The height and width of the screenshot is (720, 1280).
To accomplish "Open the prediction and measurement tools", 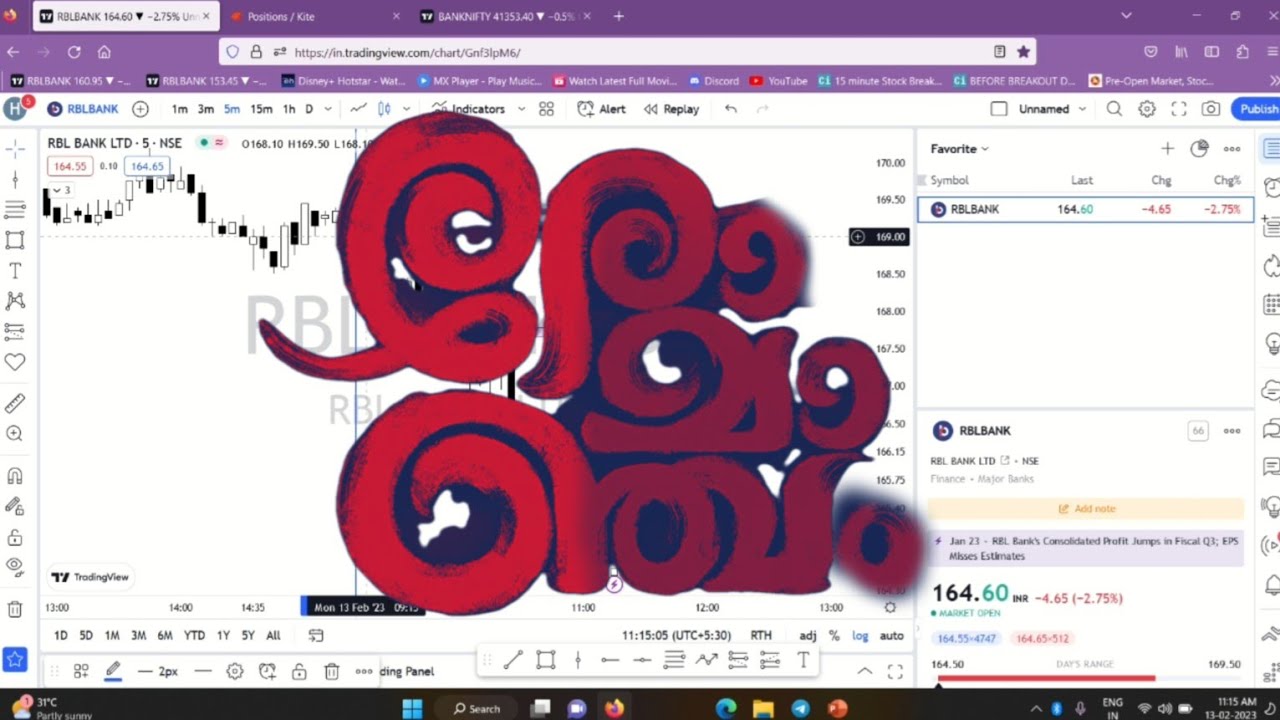I will 15,331.
